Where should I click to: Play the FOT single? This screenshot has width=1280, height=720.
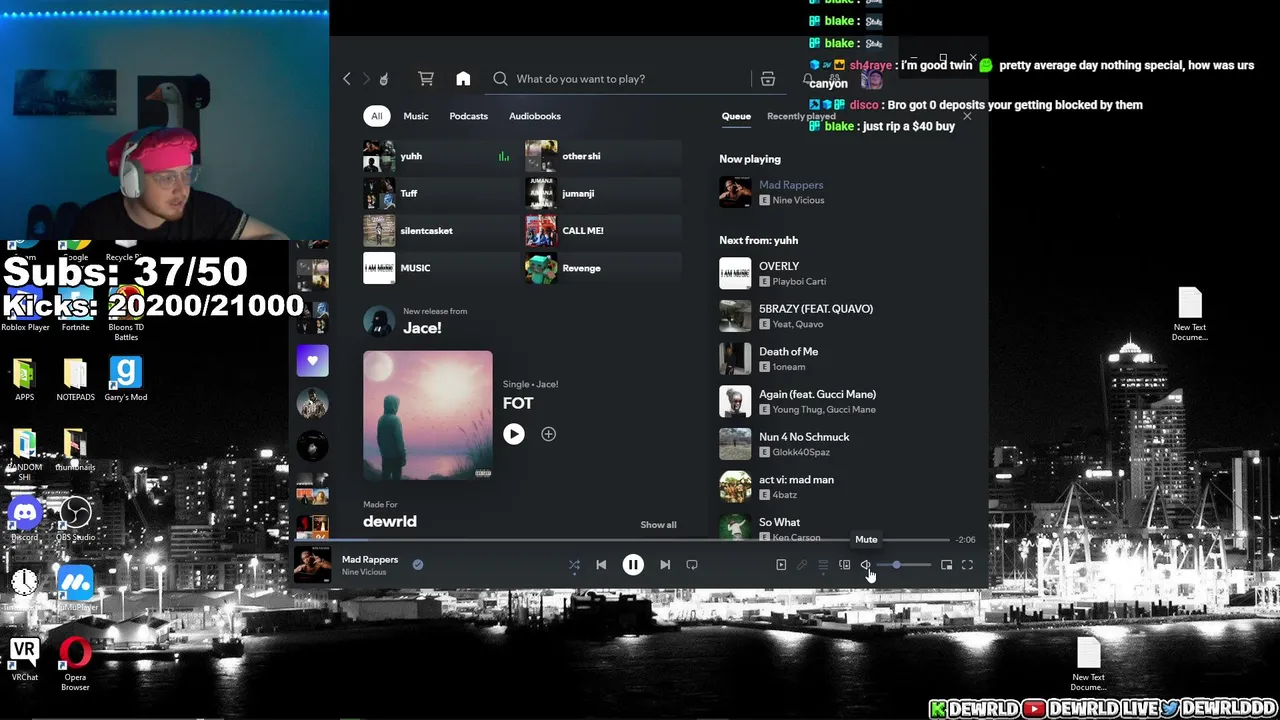[514, 434]
